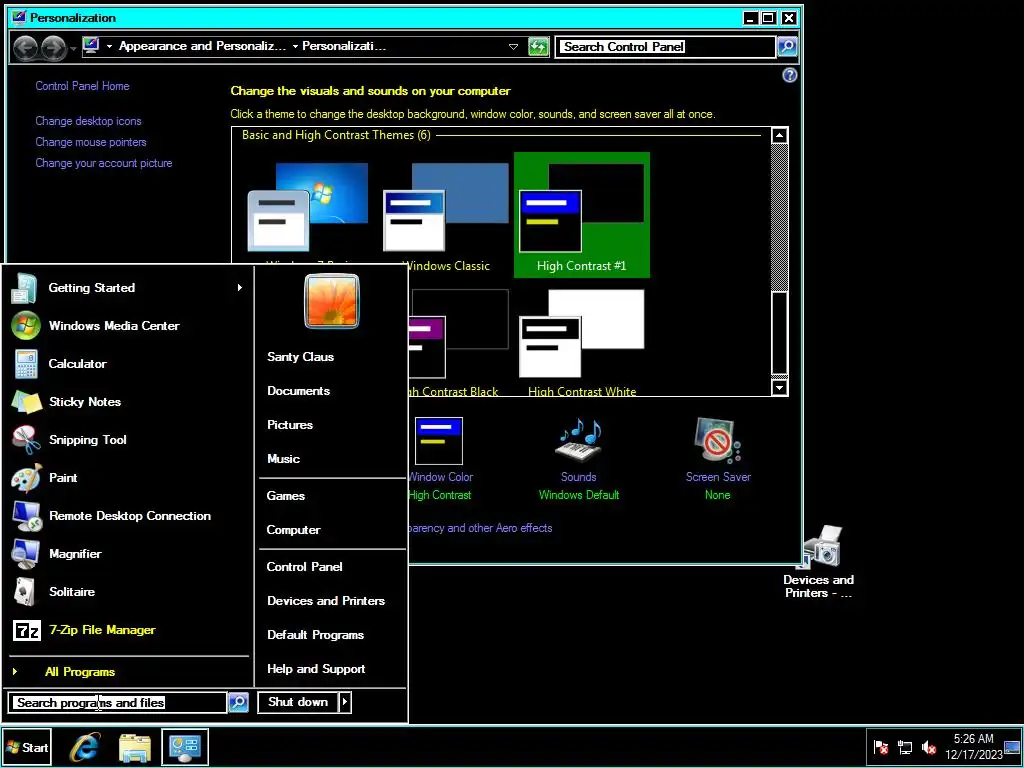Click Change your account picture link
Viewport: 1024px width, 768px height.
pos(104,163)
